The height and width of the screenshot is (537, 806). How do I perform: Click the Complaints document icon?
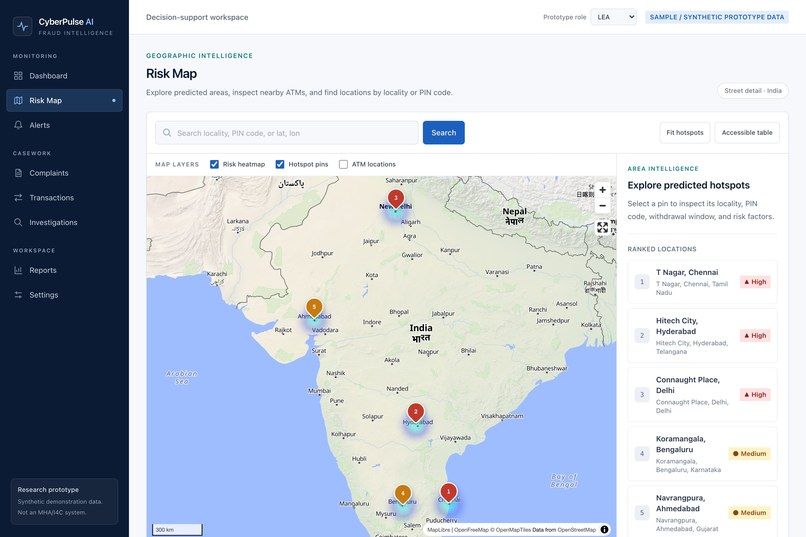point(19,173)
